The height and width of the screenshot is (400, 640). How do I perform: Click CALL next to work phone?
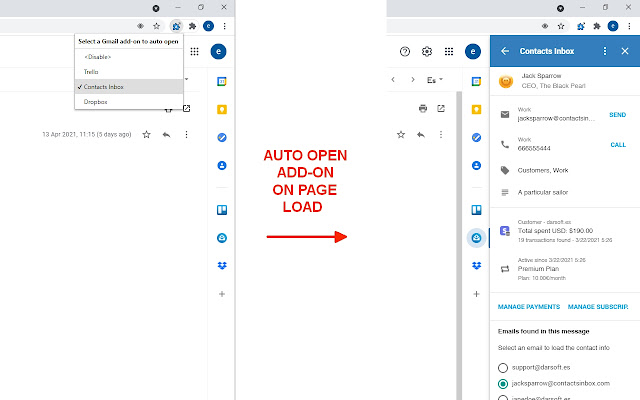click(x=618, y=144)
